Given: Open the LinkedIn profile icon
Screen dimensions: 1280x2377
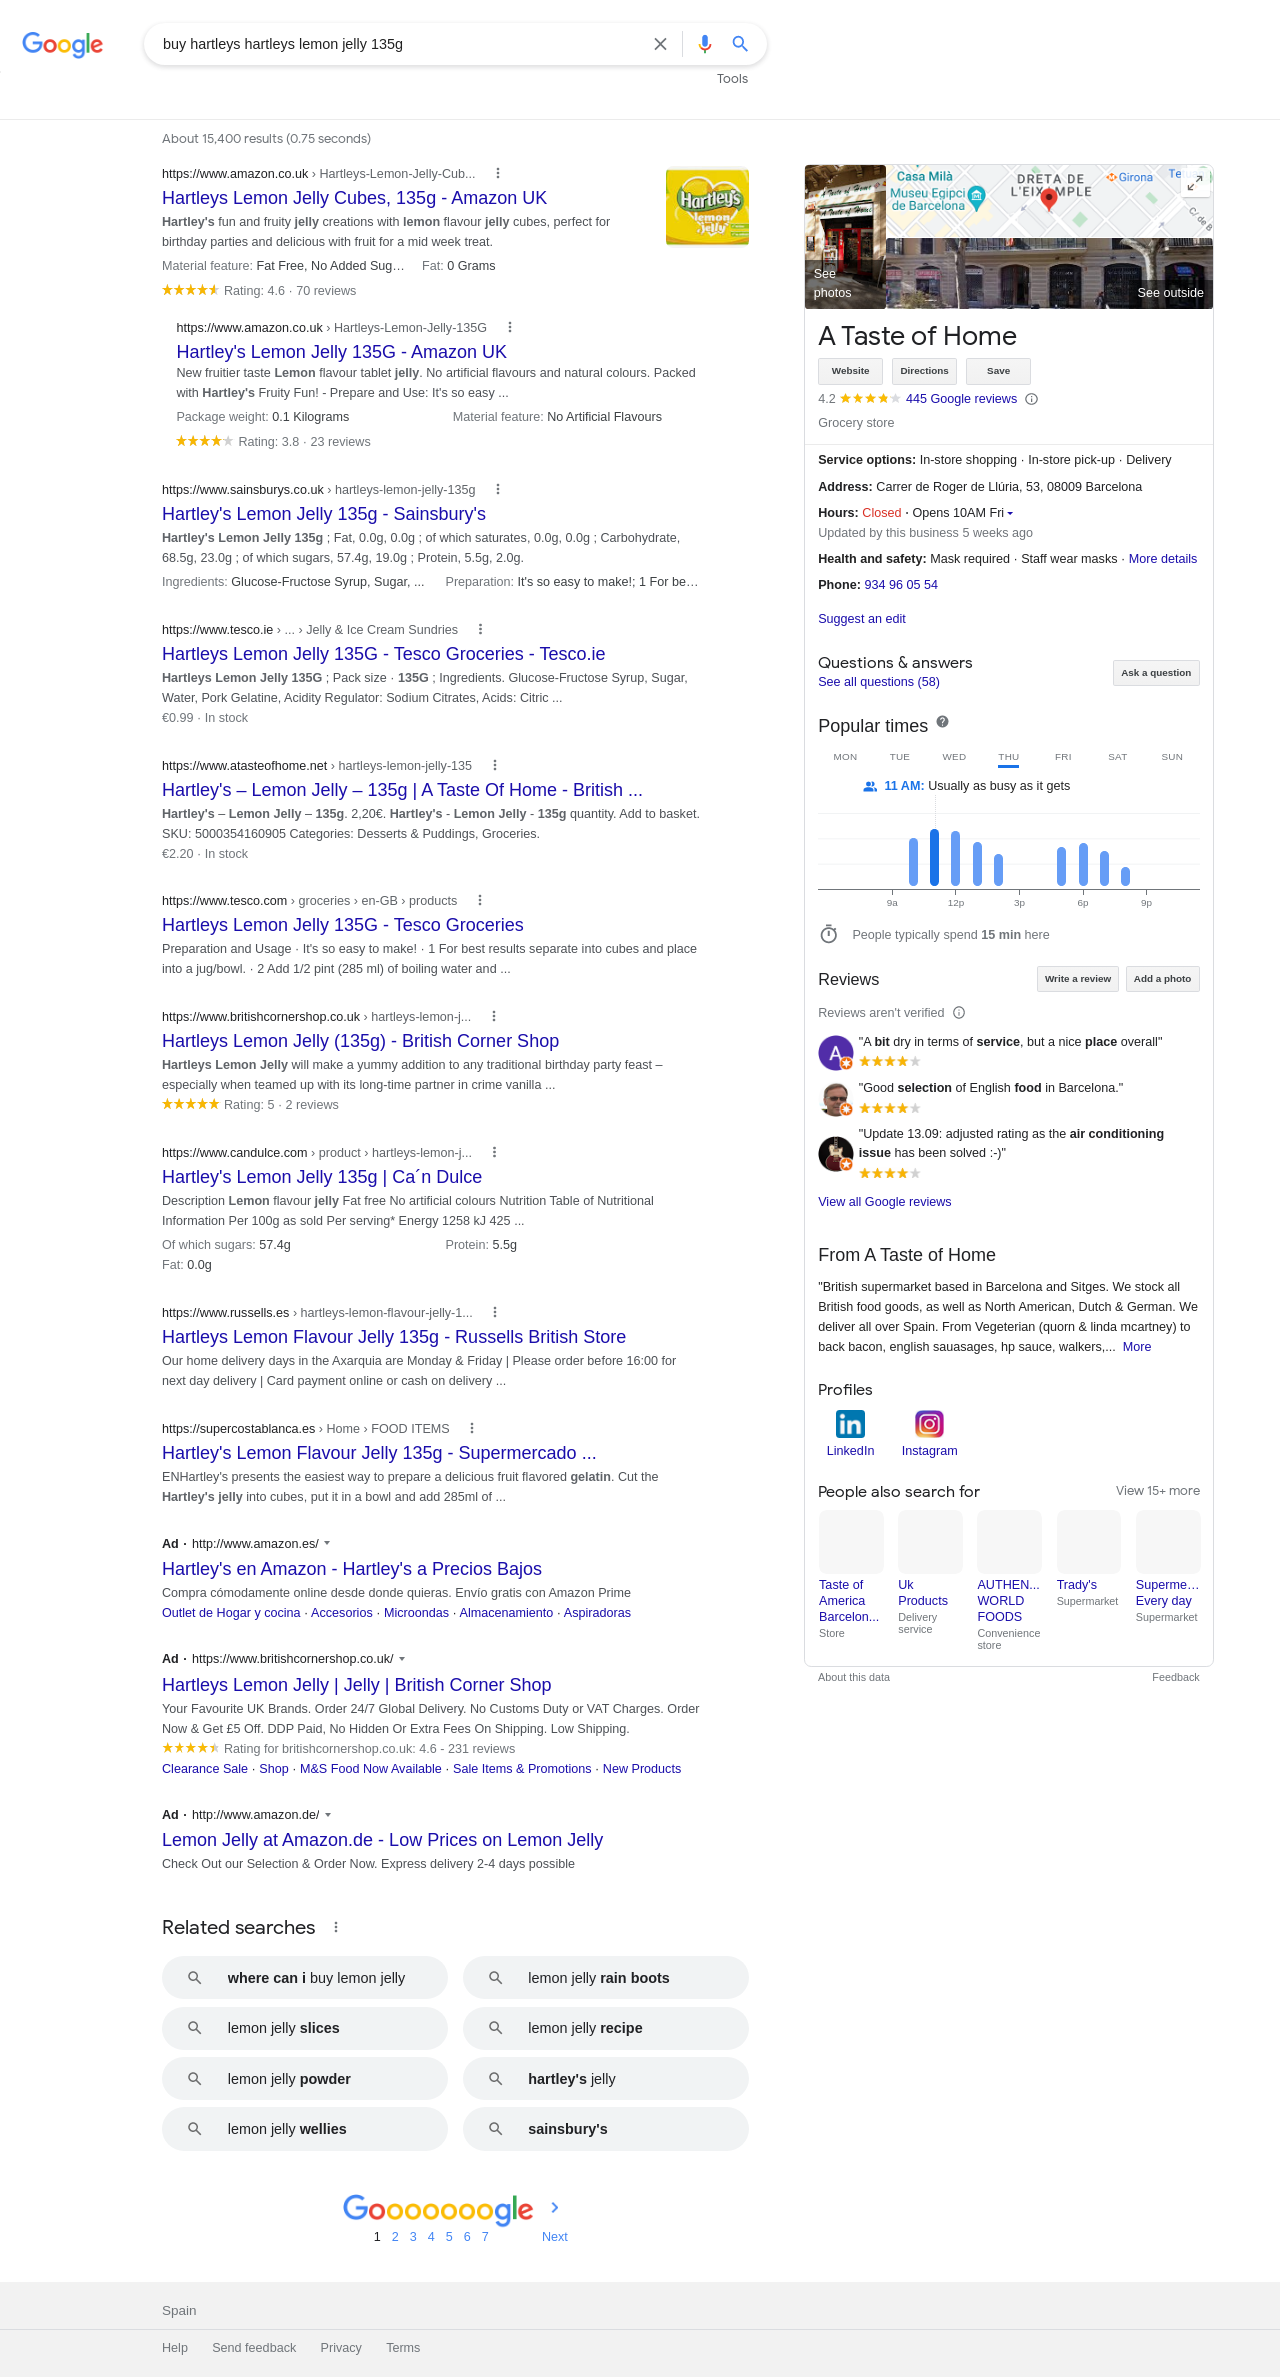Looking at the screenshot, I should (x=850, y=1424).
